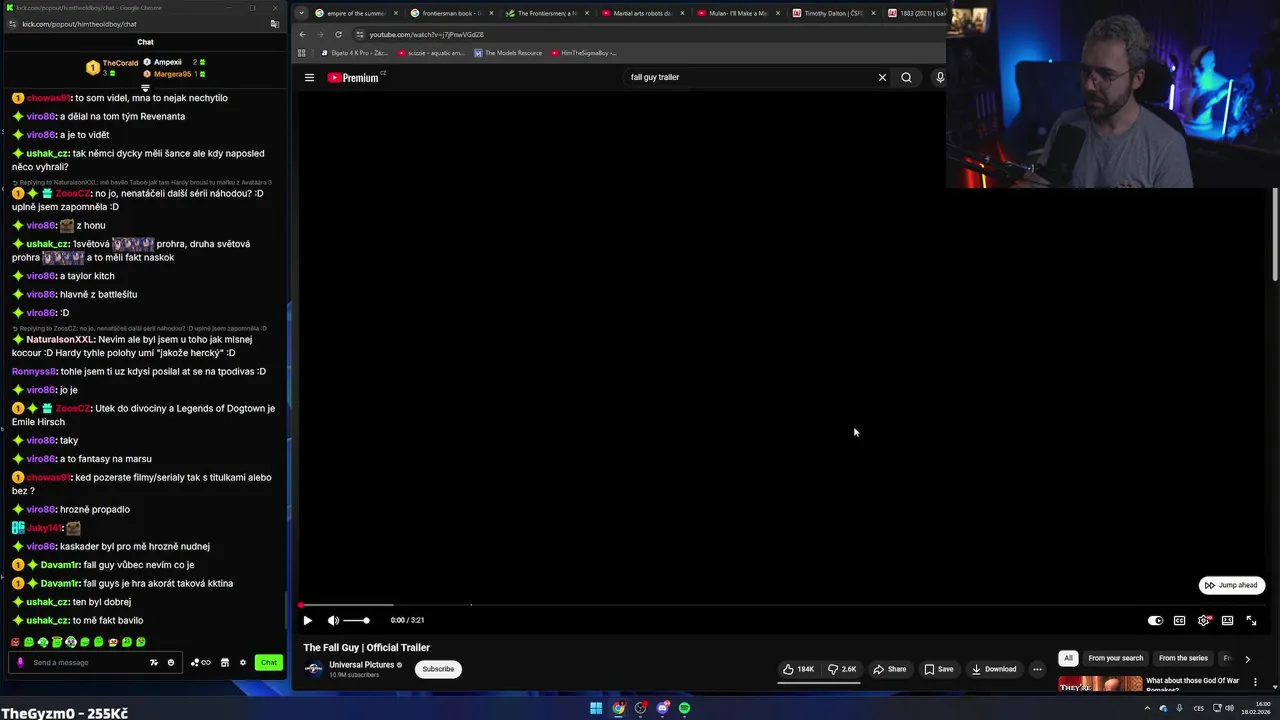Open chat identity badge in input box
This screenshot has width=1280, height=720.
20,662
